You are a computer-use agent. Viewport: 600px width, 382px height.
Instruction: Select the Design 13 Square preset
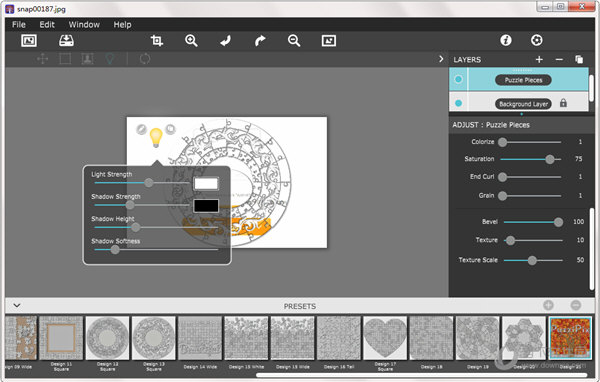[153, 338]
